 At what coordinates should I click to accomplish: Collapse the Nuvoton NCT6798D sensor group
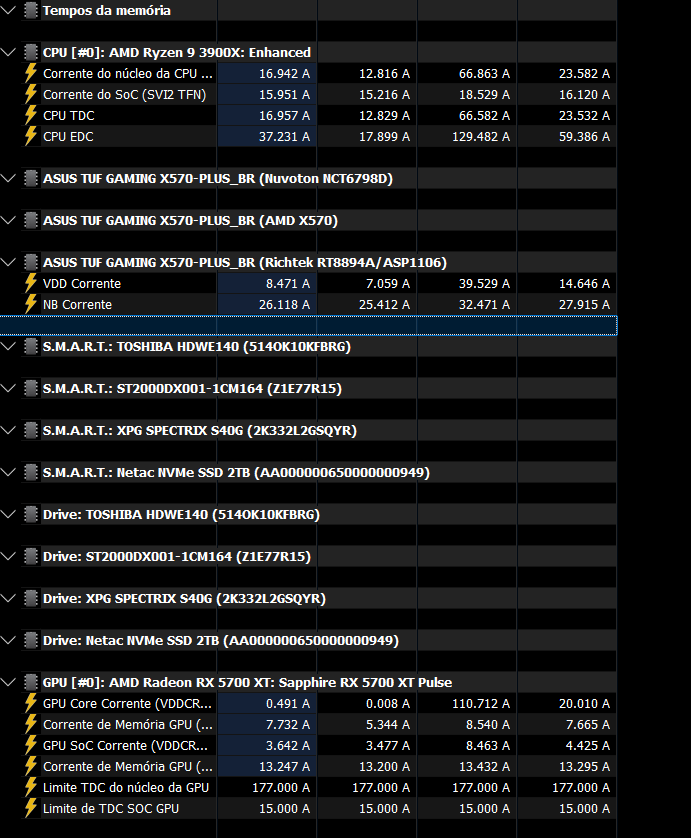click(x=8, y=179)
